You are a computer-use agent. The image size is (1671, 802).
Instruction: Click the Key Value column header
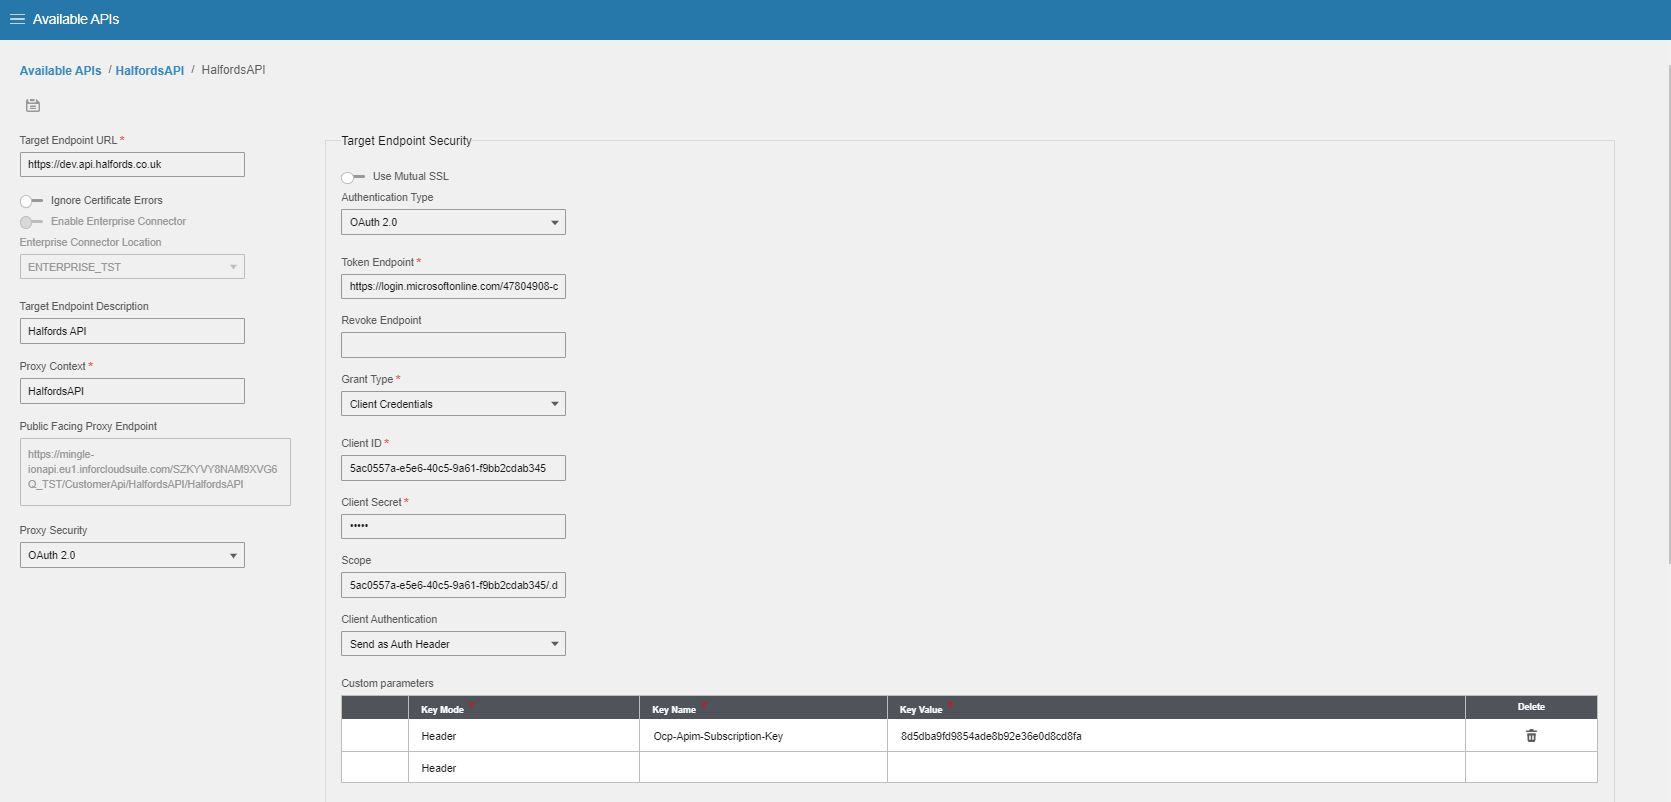(x=1176, y=708)
